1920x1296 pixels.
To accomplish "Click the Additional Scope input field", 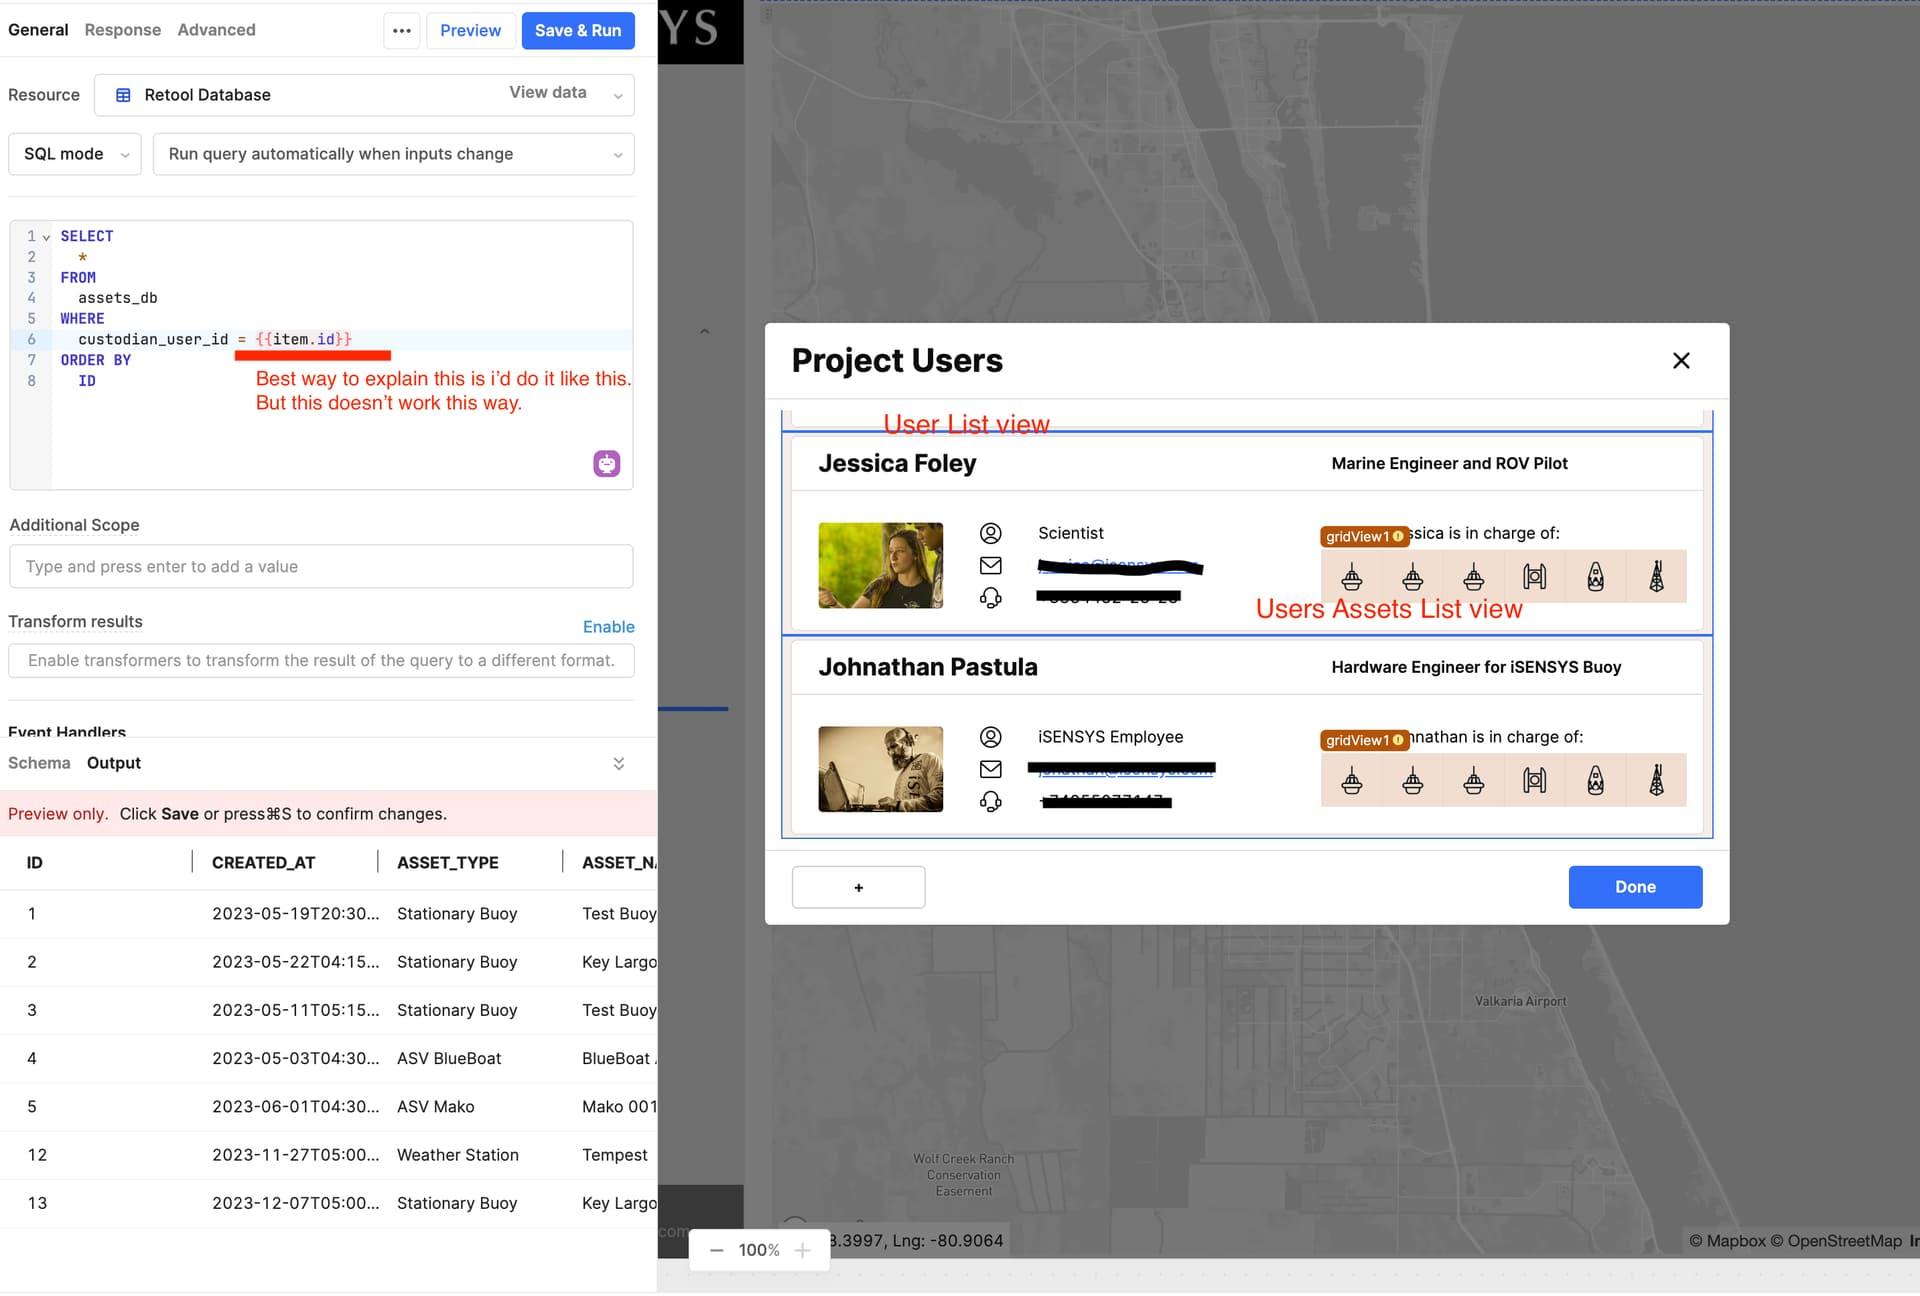I will click(320, 566).
